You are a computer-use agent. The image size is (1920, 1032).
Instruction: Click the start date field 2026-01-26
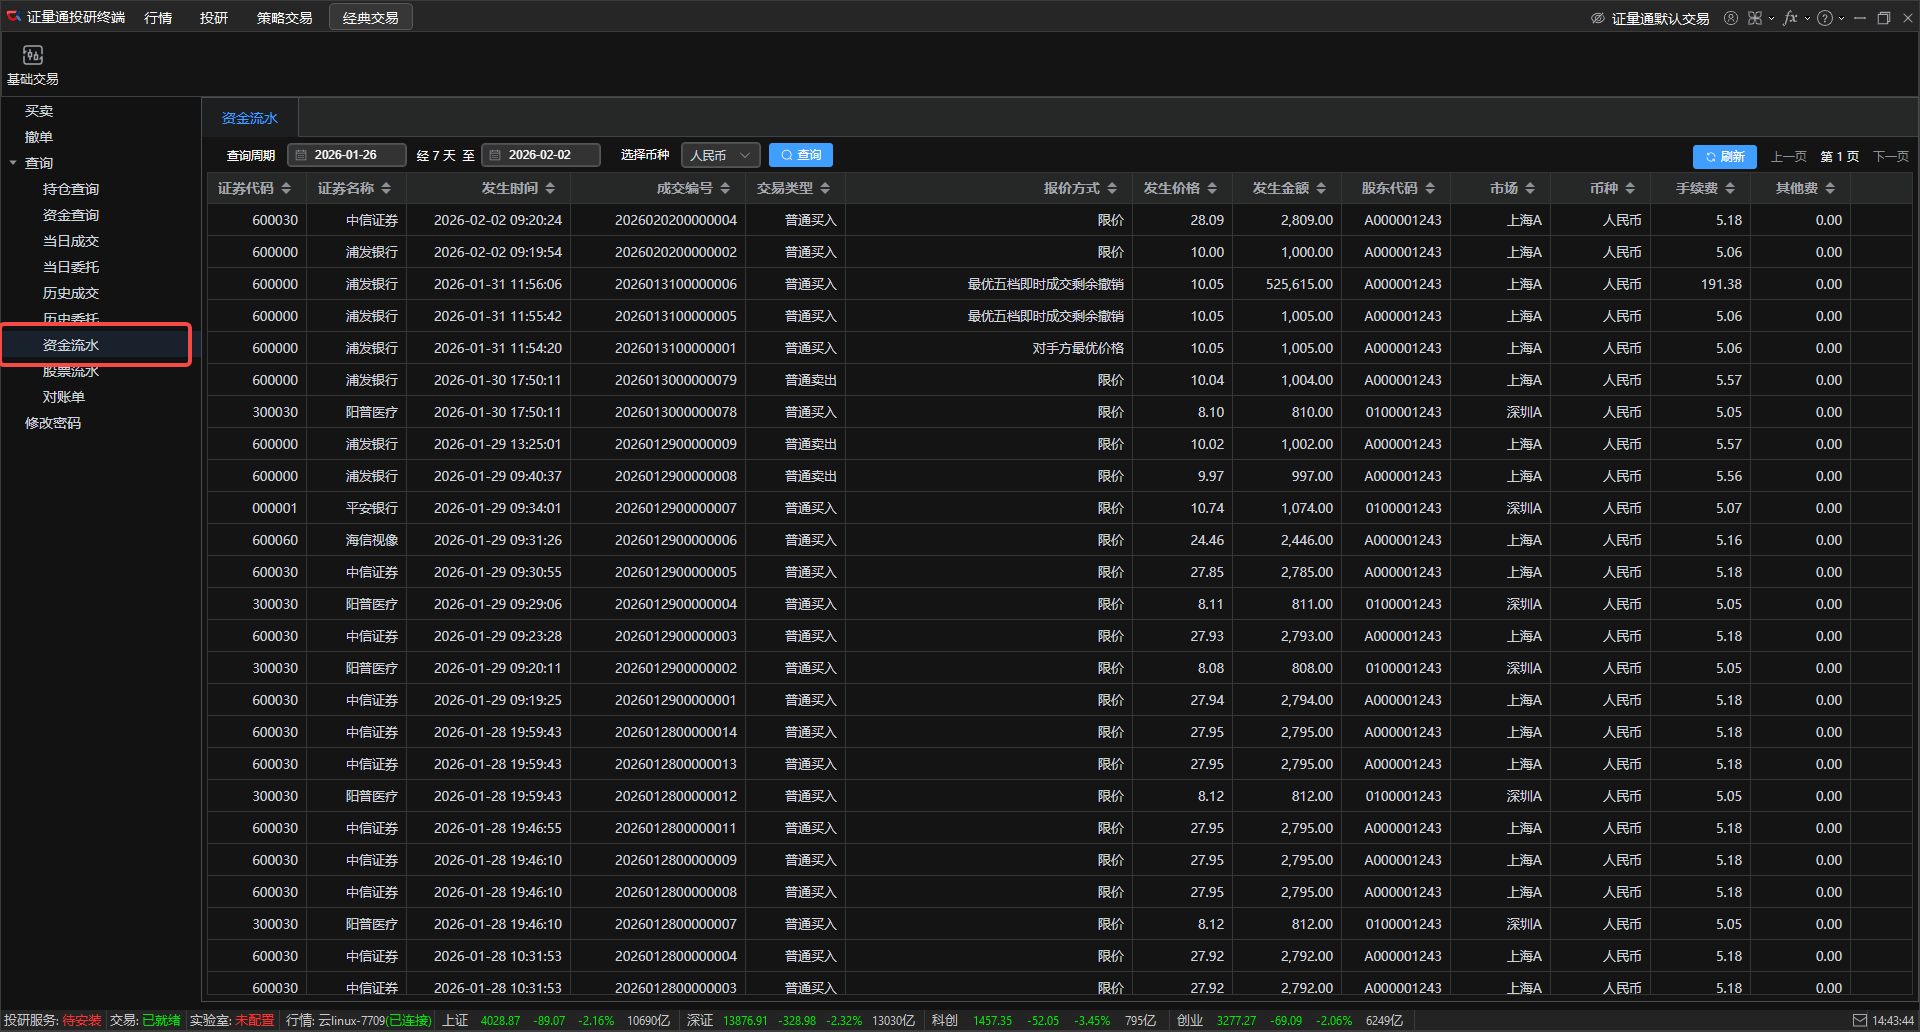346,155
